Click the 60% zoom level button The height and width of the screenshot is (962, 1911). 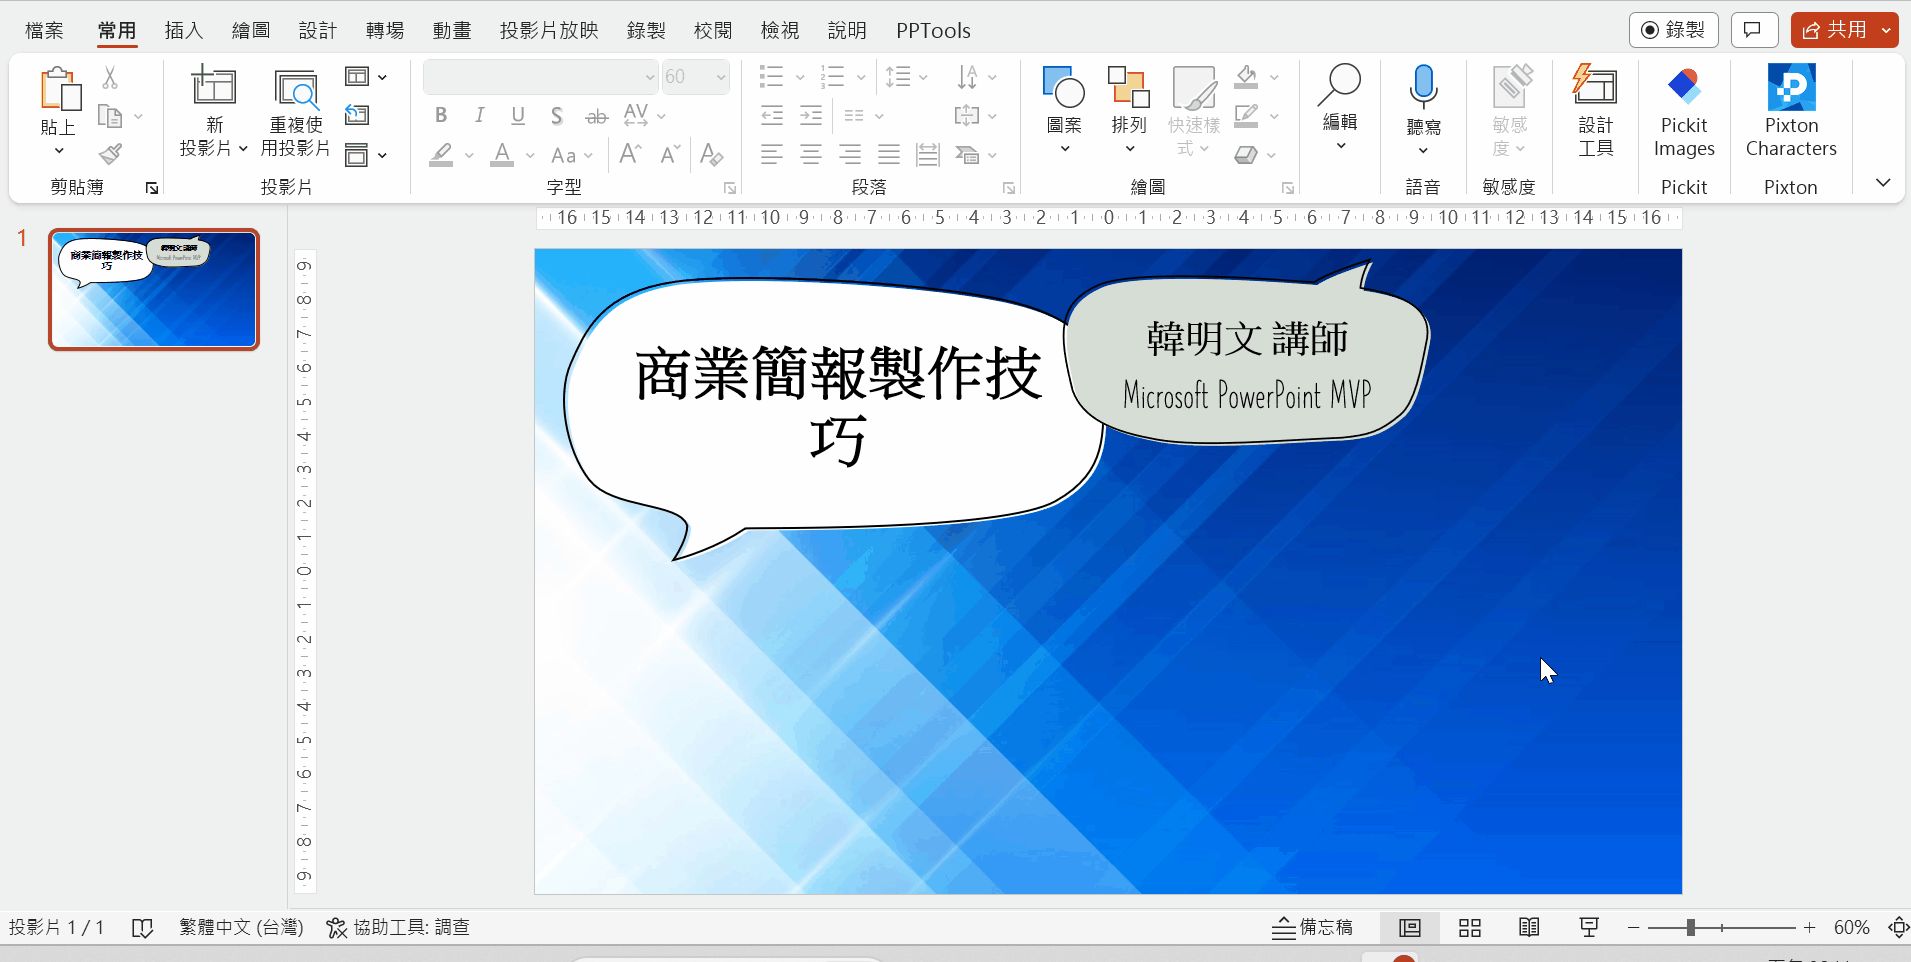(x=1852, y=928)
